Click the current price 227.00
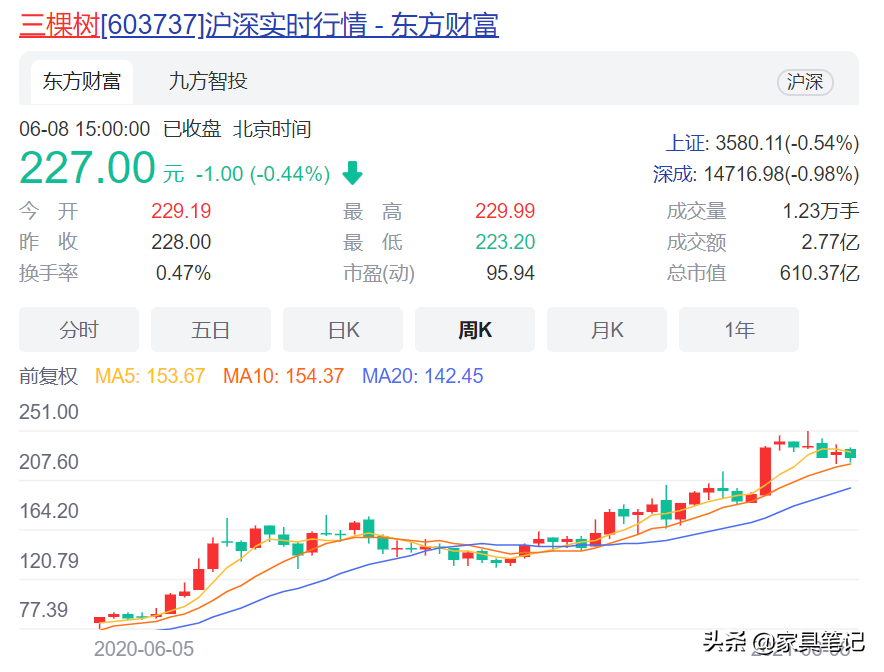This screenshot has height=672, width=884. 88,168
